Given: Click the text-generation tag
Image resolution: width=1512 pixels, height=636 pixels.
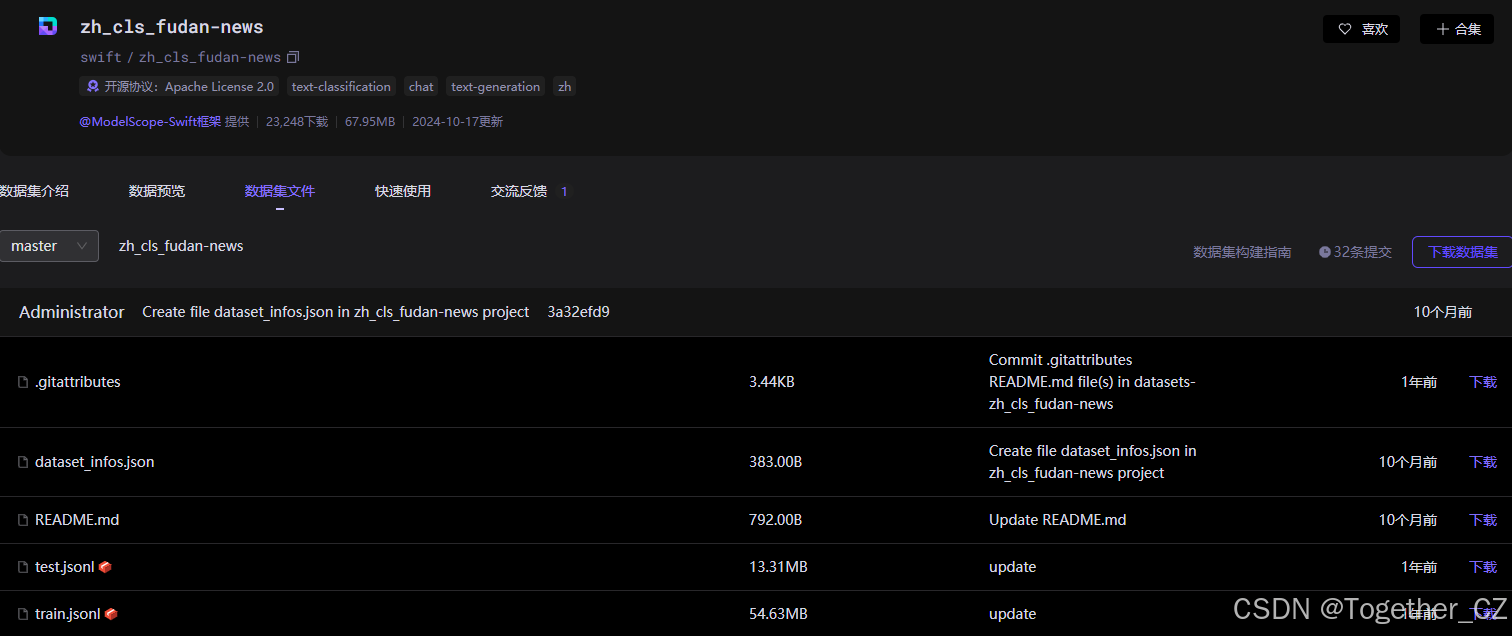Looking at the screenshot, I should point(496,87).
